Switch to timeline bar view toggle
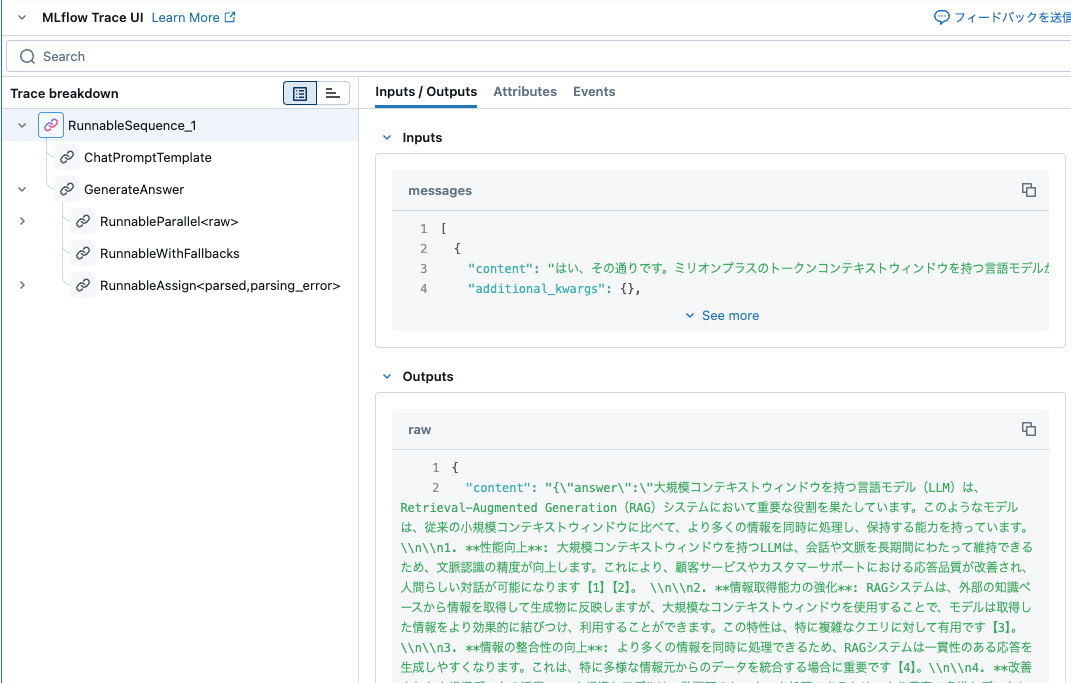1071x683 pixels. click(333, 94)
